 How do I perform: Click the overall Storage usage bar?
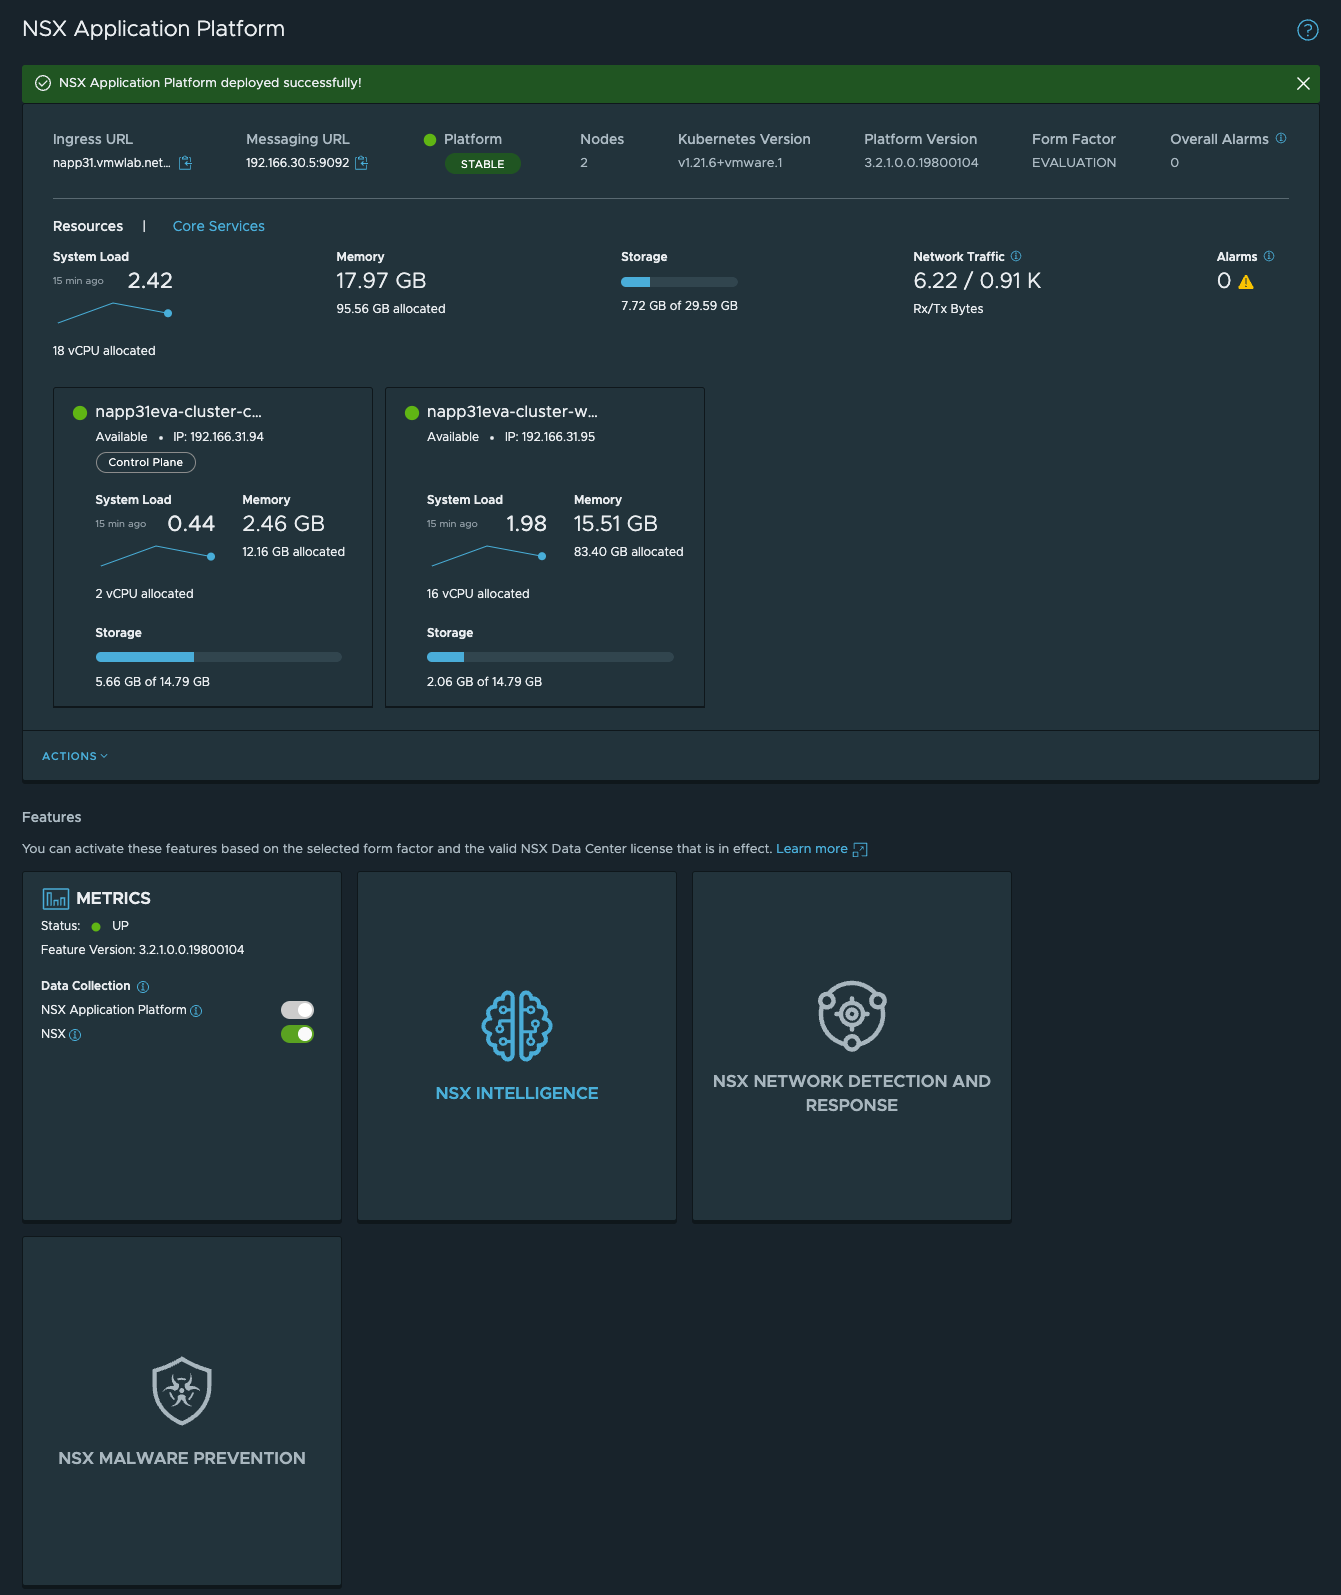pyautogui.click(x=679, y=282)
